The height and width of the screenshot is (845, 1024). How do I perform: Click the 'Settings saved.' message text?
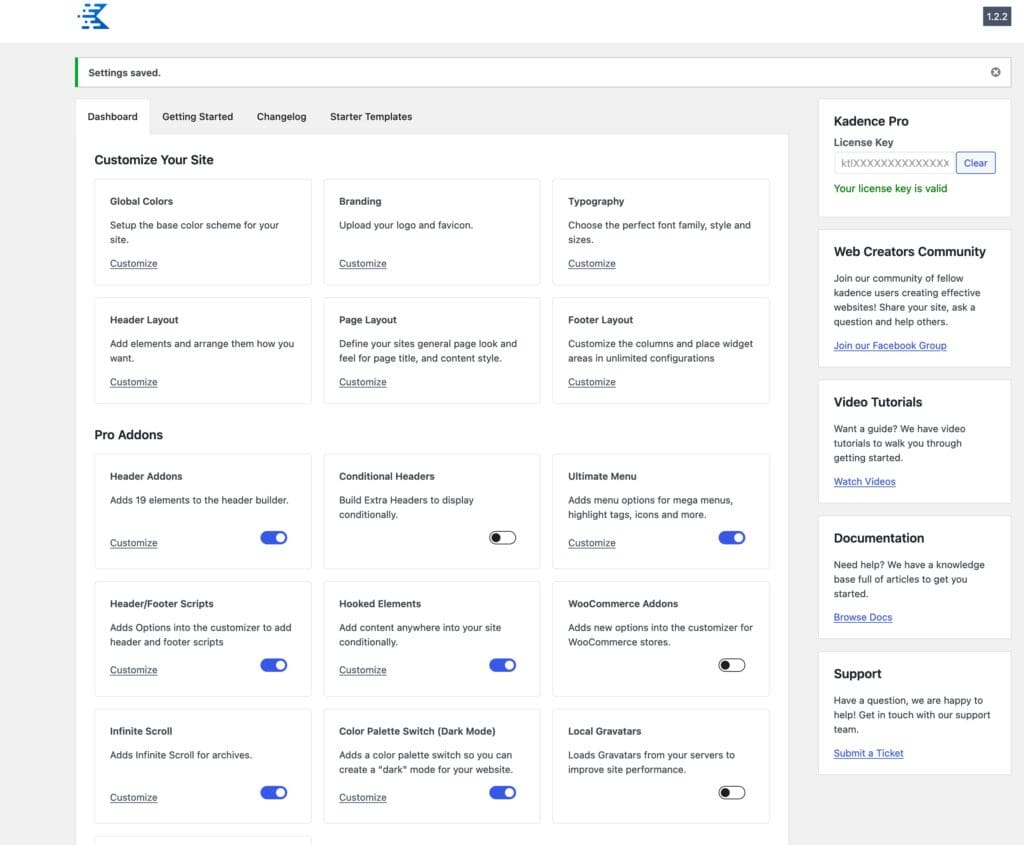point(124,72)
